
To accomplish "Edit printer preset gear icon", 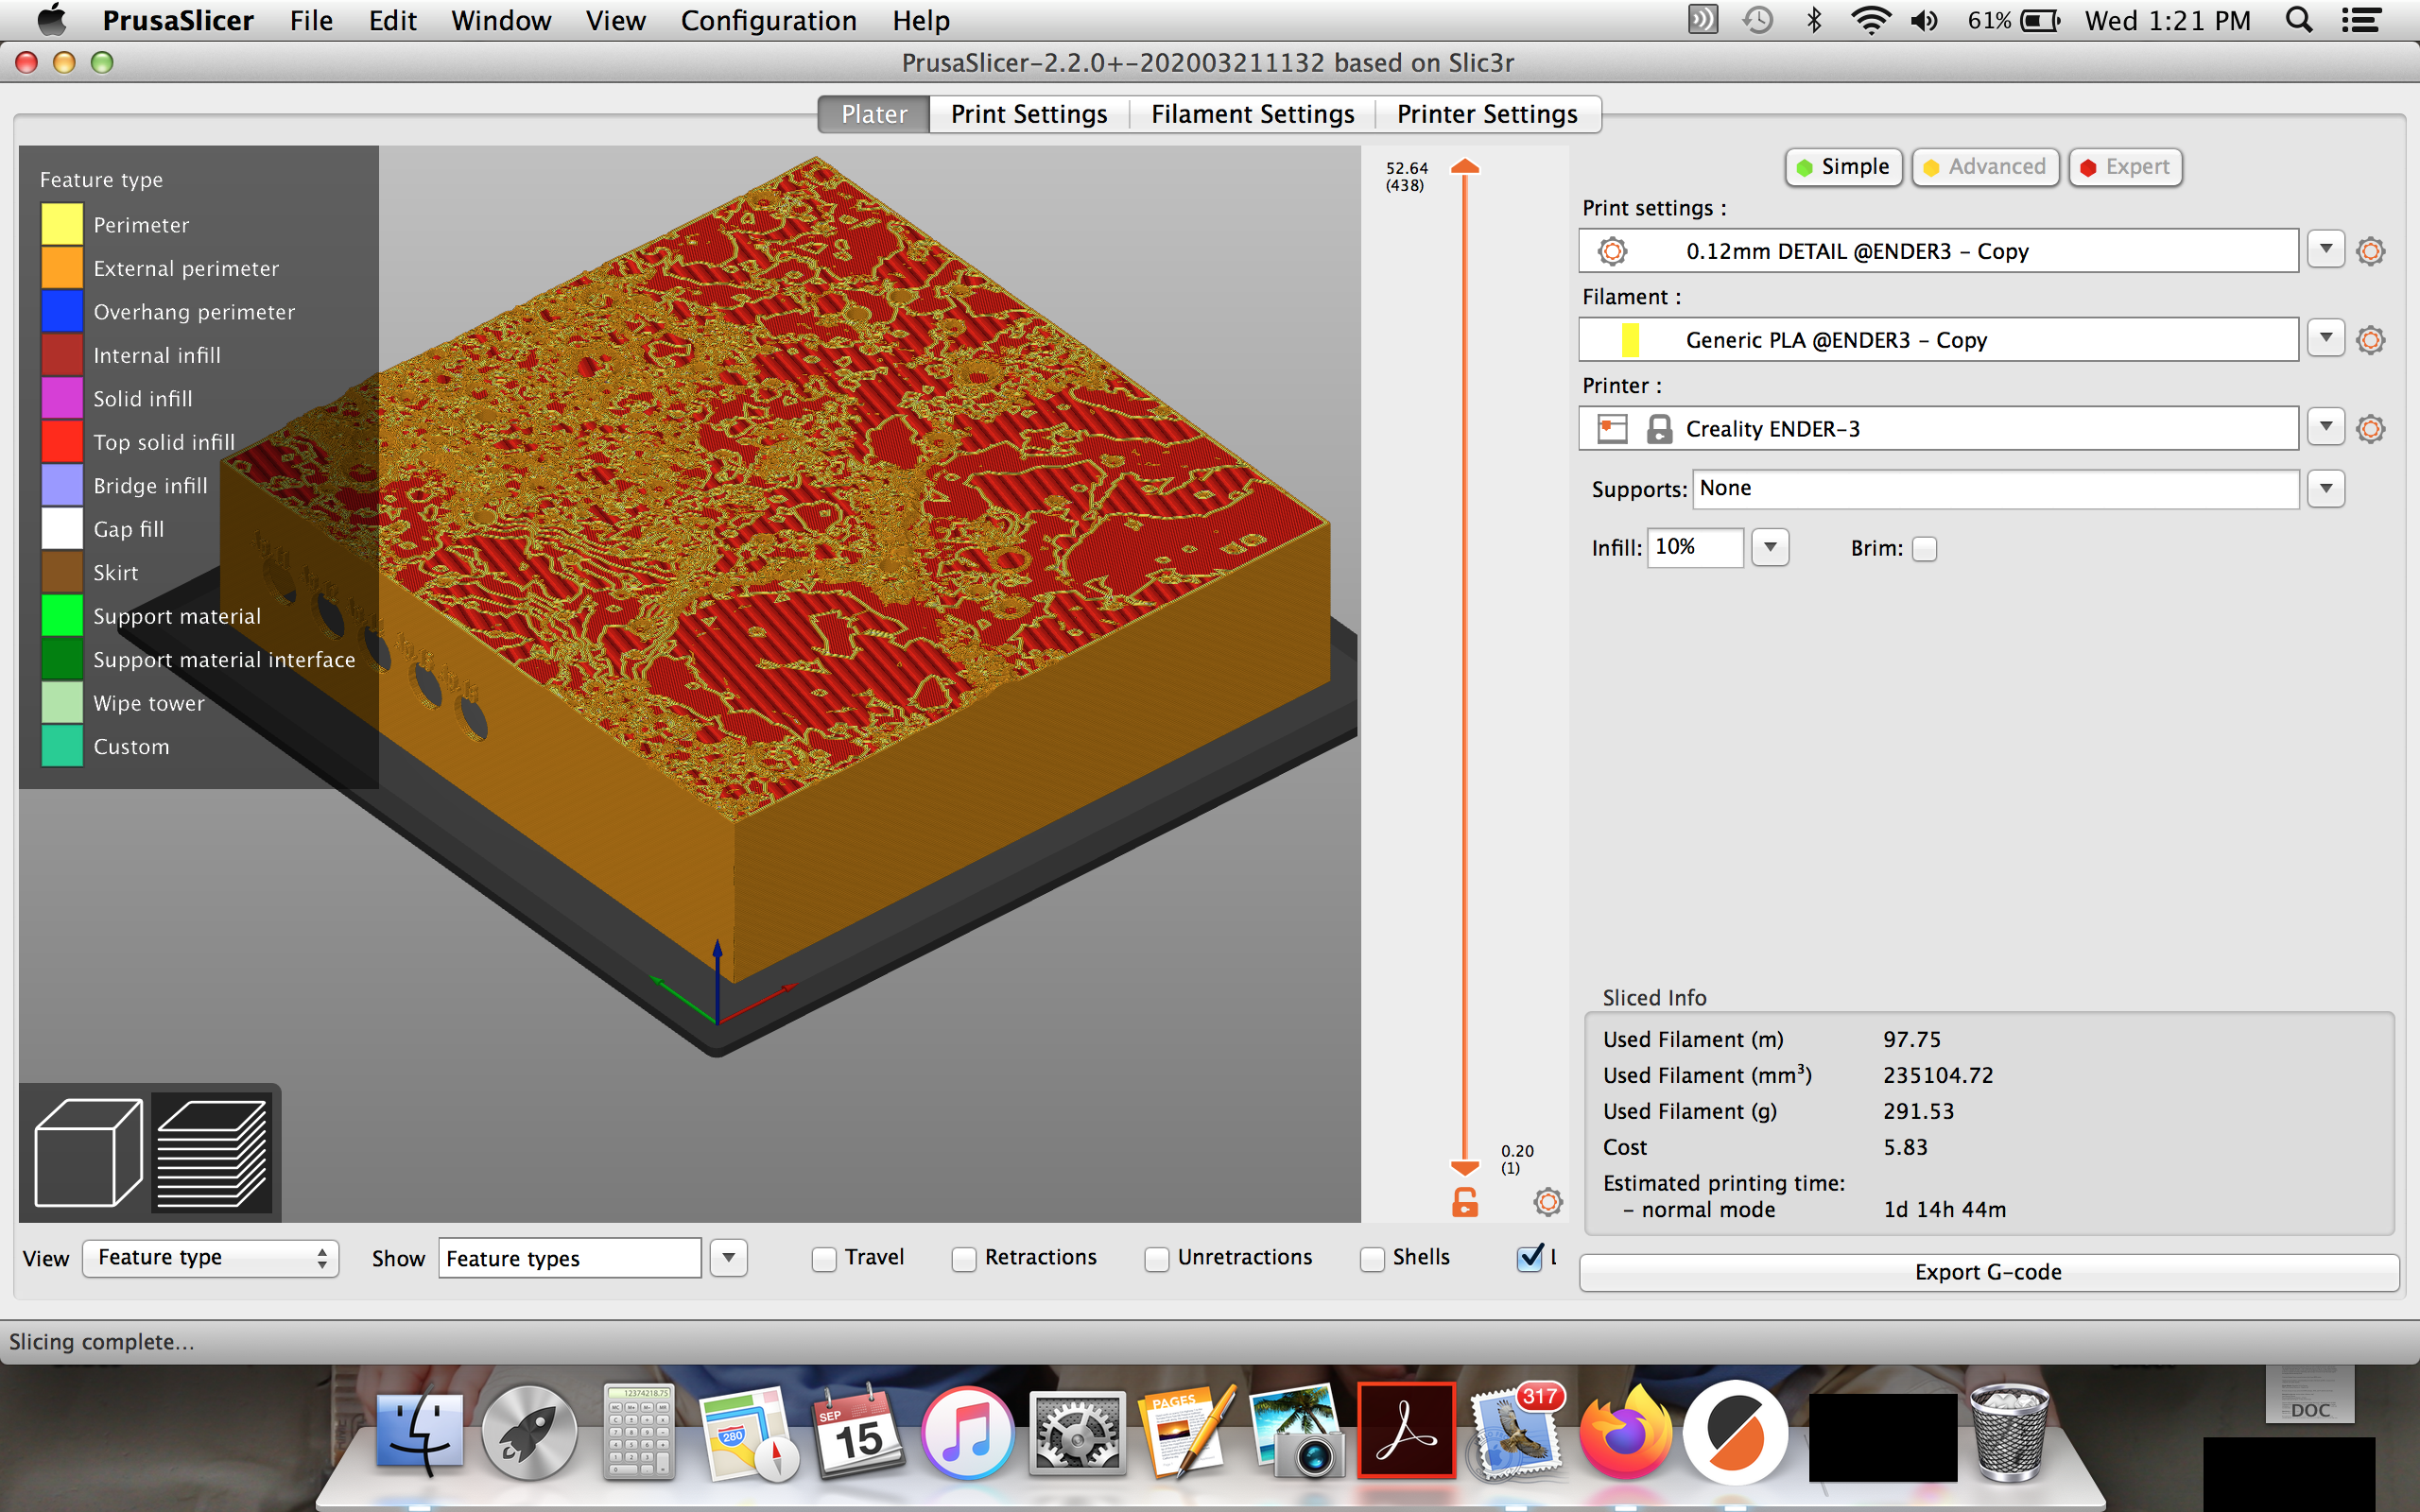I will click(2370, 429).
